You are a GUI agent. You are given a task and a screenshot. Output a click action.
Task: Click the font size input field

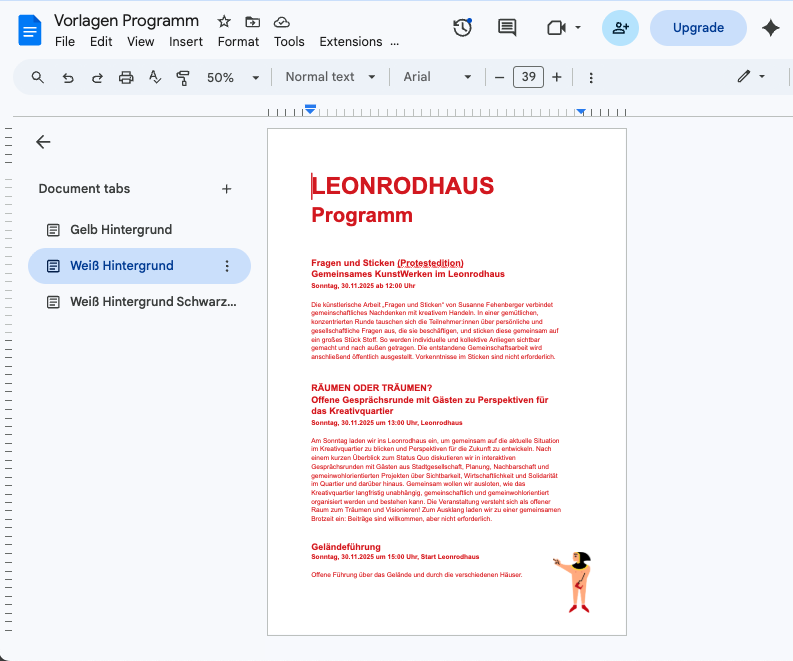click(528, 77)
